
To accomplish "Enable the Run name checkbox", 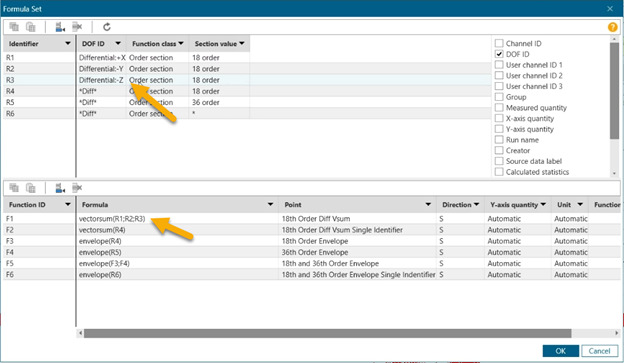I will point(499,140).
